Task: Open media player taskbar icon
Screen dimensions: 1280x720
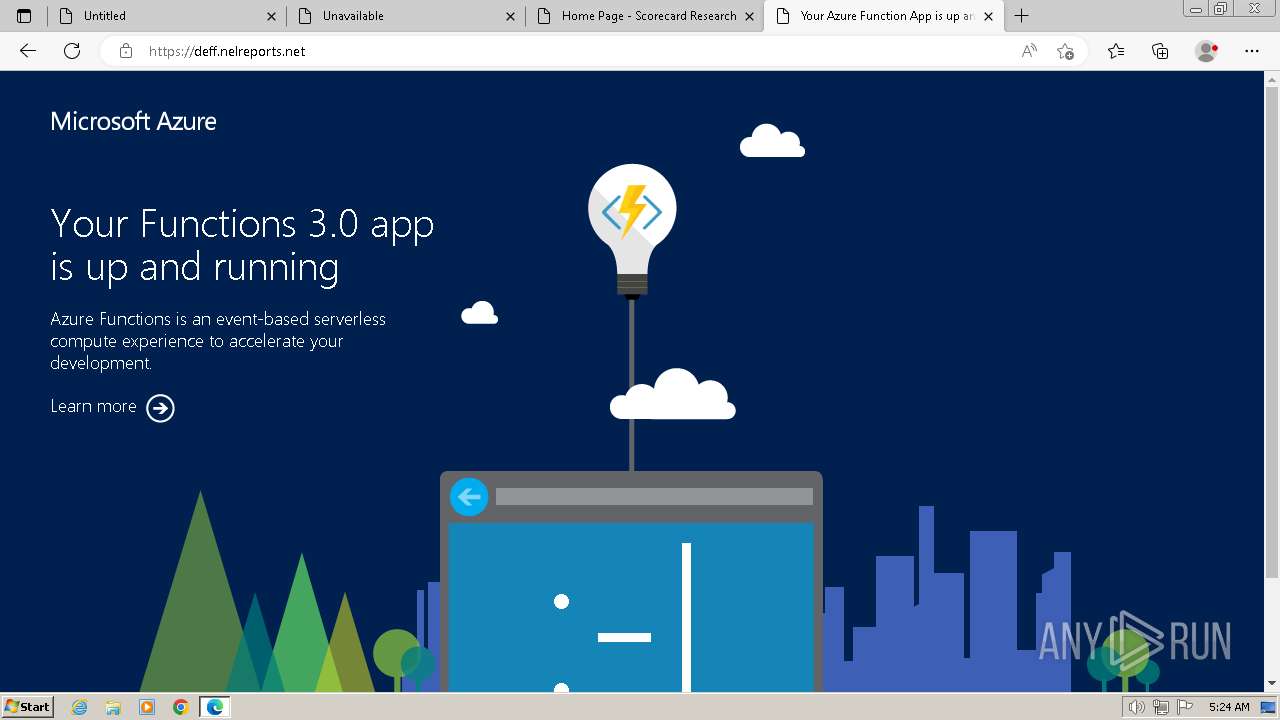Action: coord(147,707)
